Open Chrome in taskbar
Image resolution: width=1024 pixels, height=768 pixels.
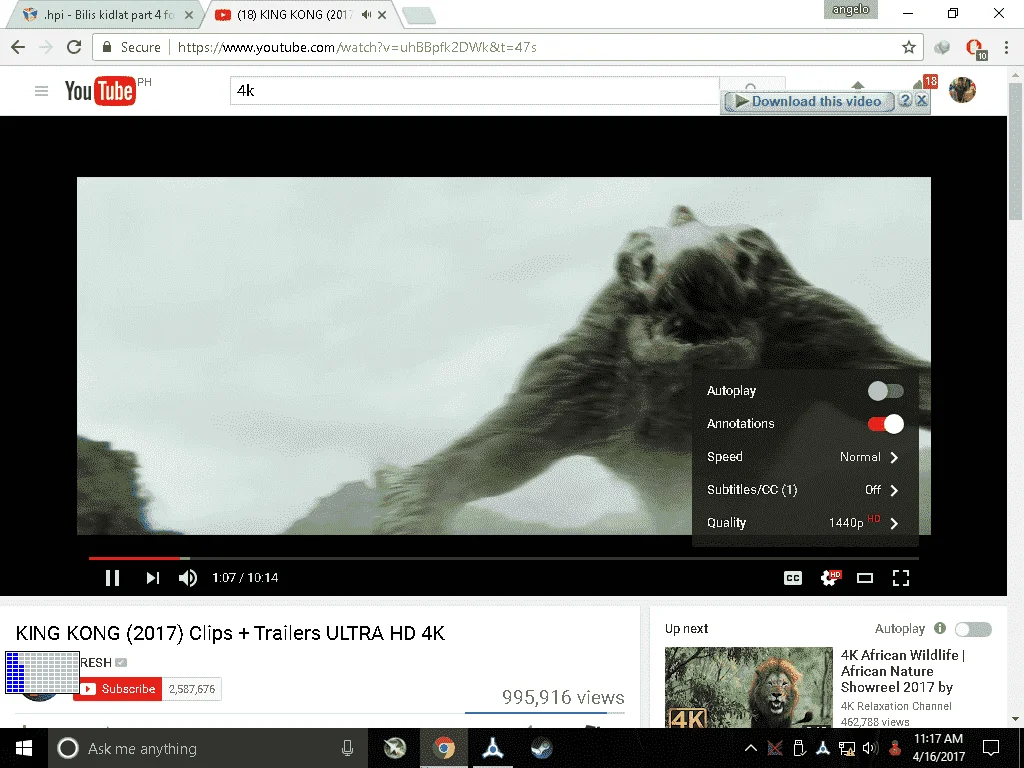444,748
